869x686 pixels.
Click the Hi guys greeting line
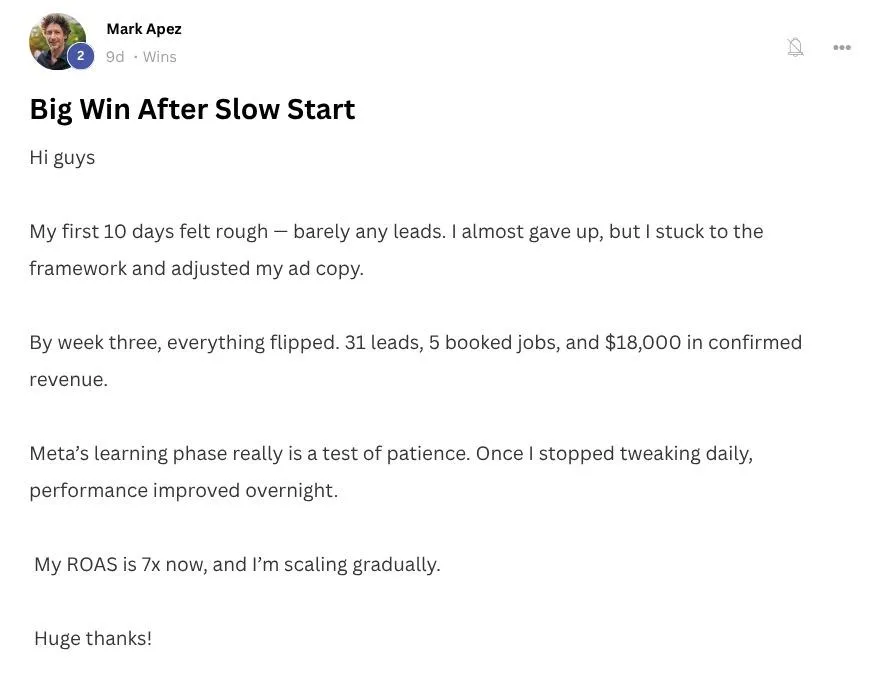click(x=62, y=158)
